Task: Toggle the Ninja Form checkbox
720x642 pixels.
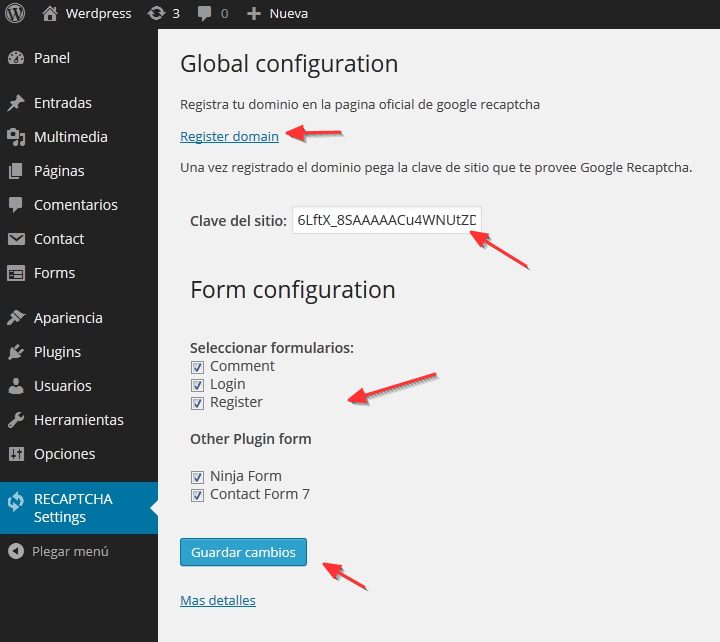Action: click(x=197, y=477)
